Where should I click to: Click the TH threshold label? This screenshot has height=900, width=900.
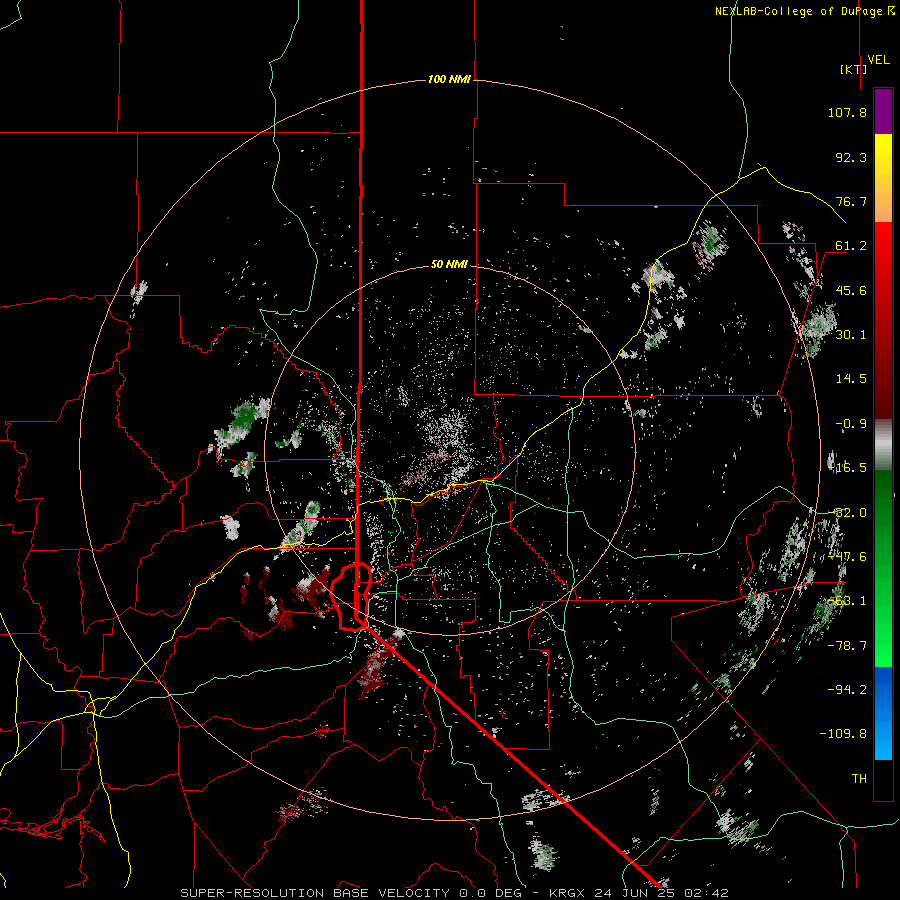pyautogui.click(x=859, y=778)
